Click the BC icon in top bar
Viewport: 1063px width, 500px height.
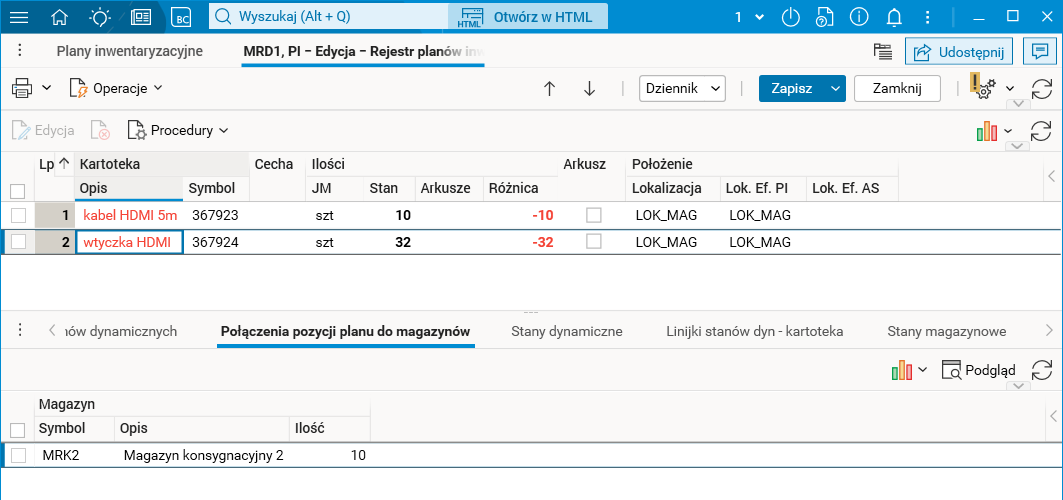[181, 18]
